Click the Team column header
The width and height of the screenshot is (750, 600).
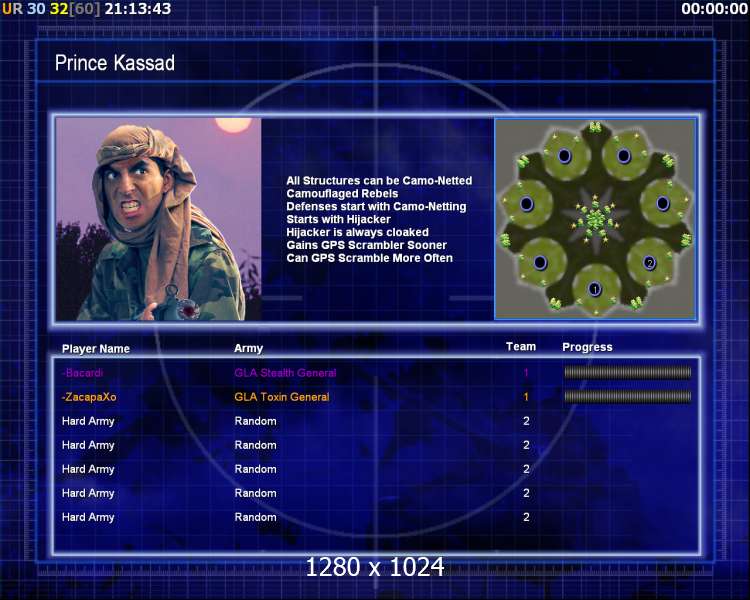click(x=521, y=346)
